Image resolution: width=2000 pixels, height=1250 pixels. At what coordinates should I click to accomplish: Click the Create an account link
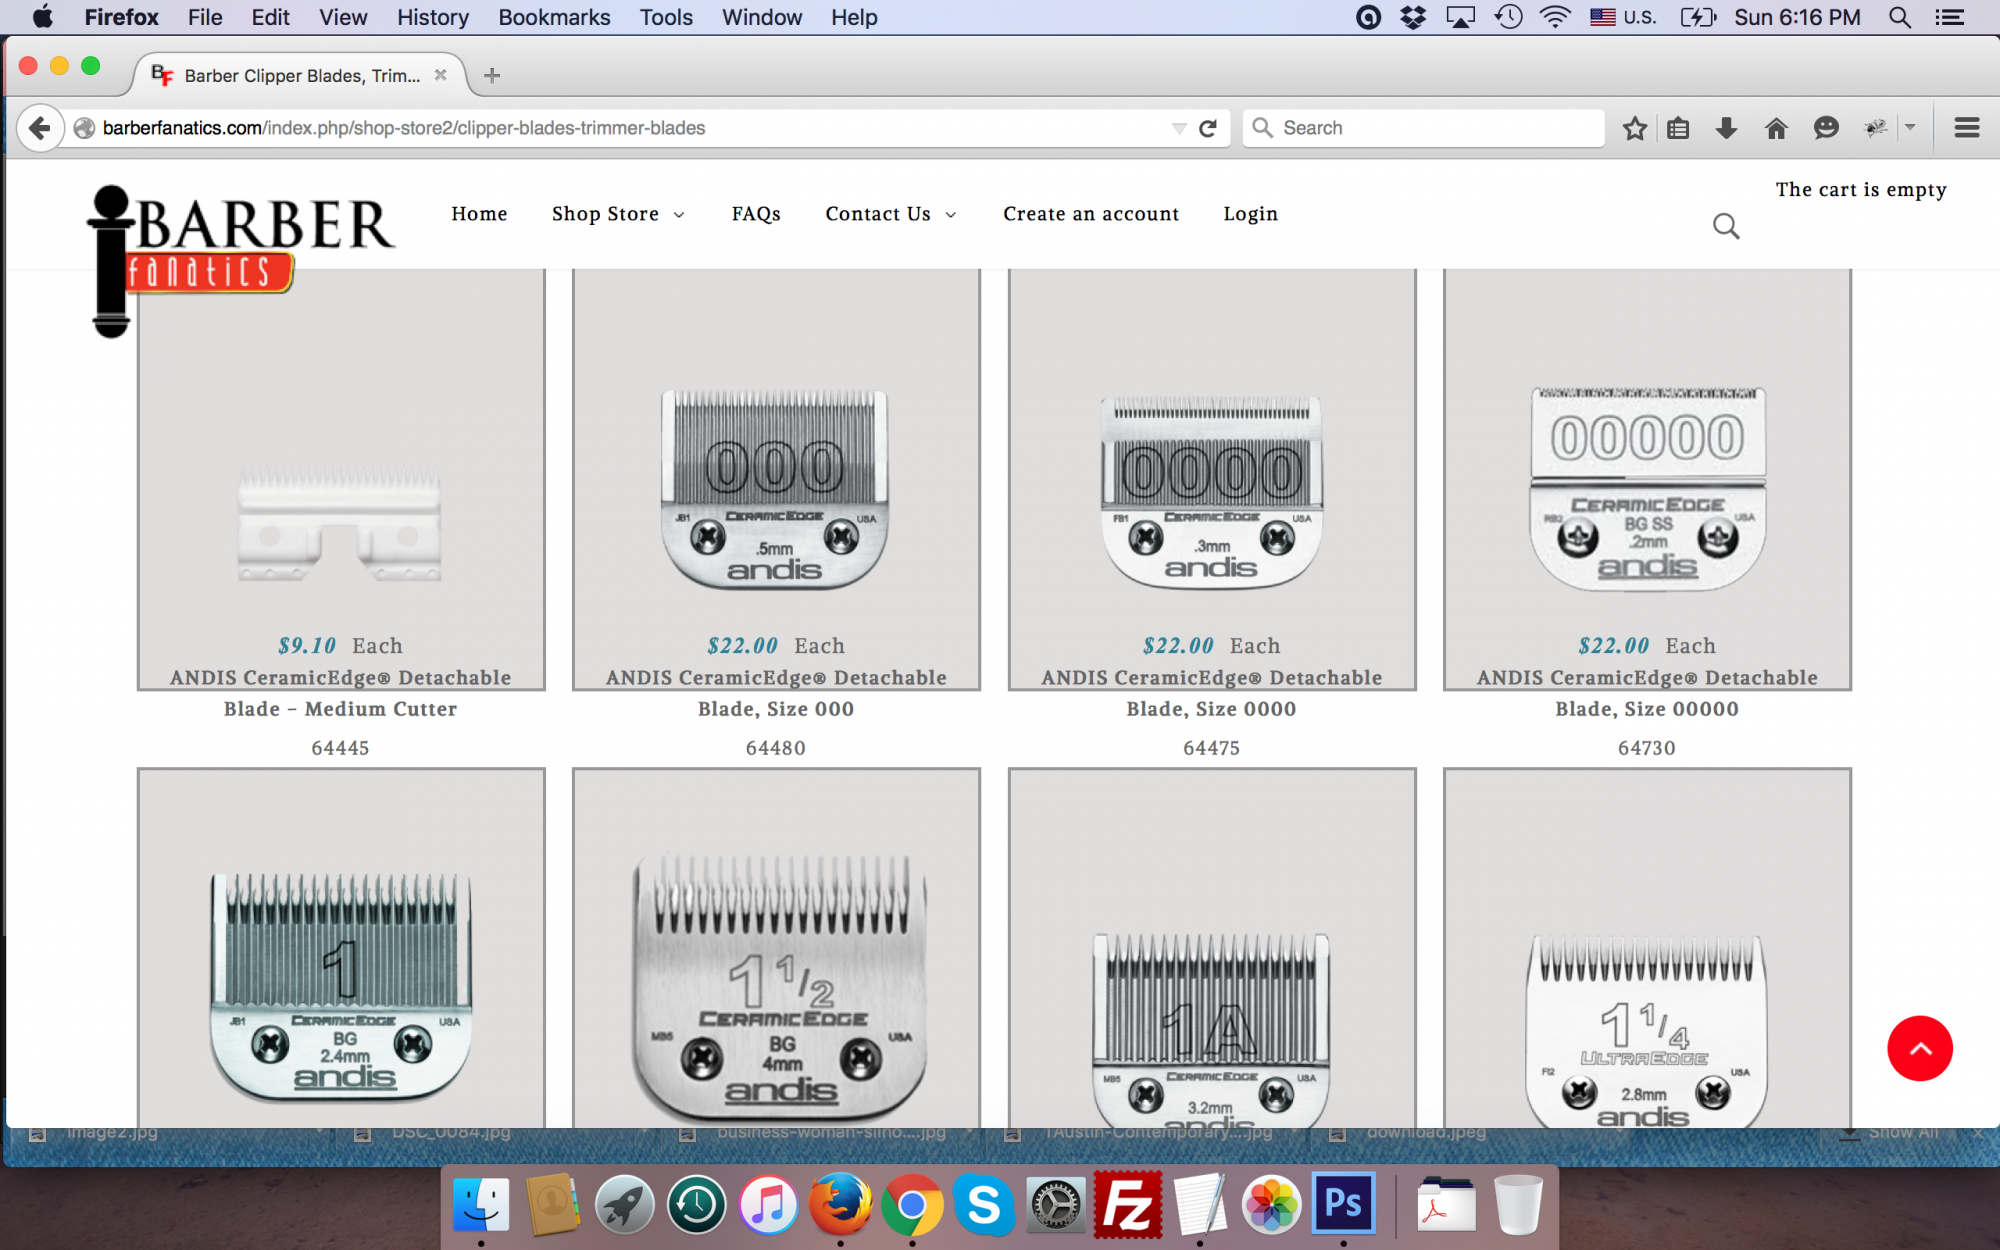(x=1090, y=214)
